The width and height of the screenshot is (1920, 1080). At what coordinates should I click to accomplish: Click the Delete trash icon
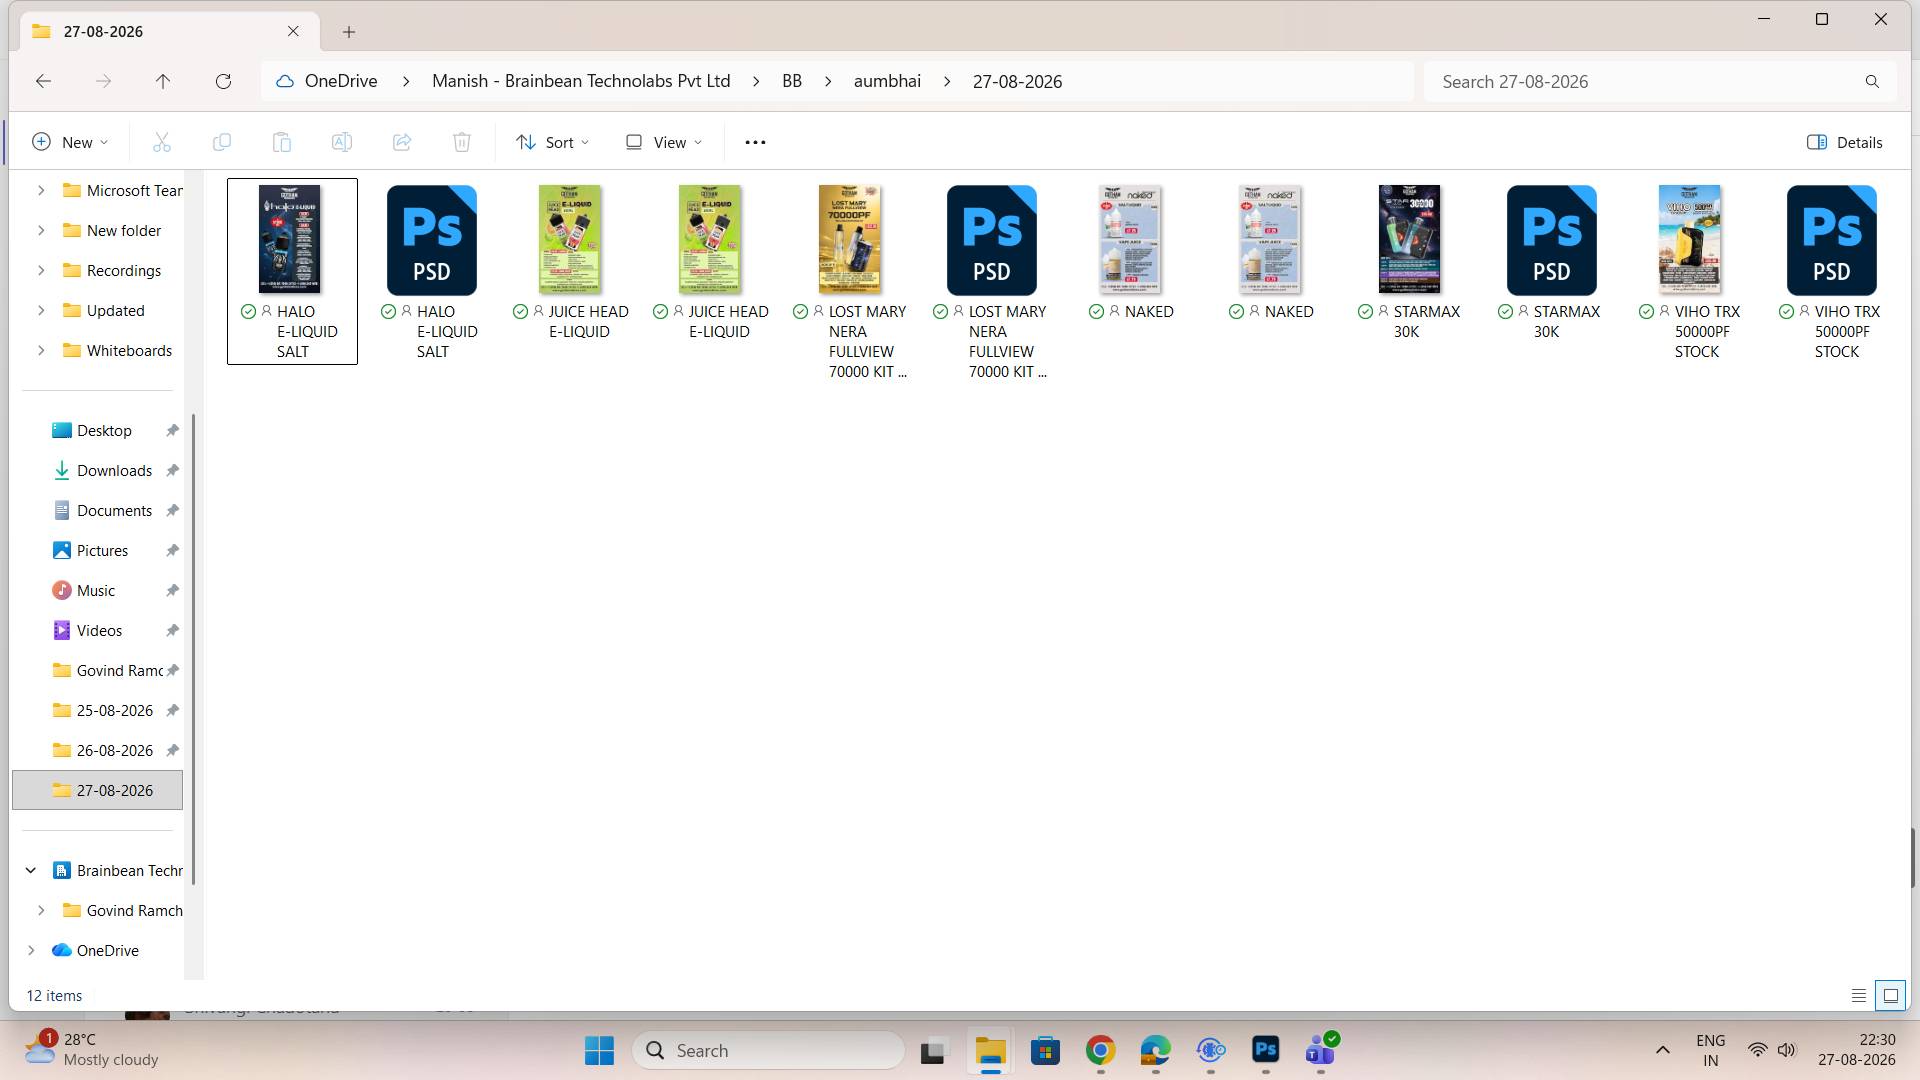tap(461, 142)
